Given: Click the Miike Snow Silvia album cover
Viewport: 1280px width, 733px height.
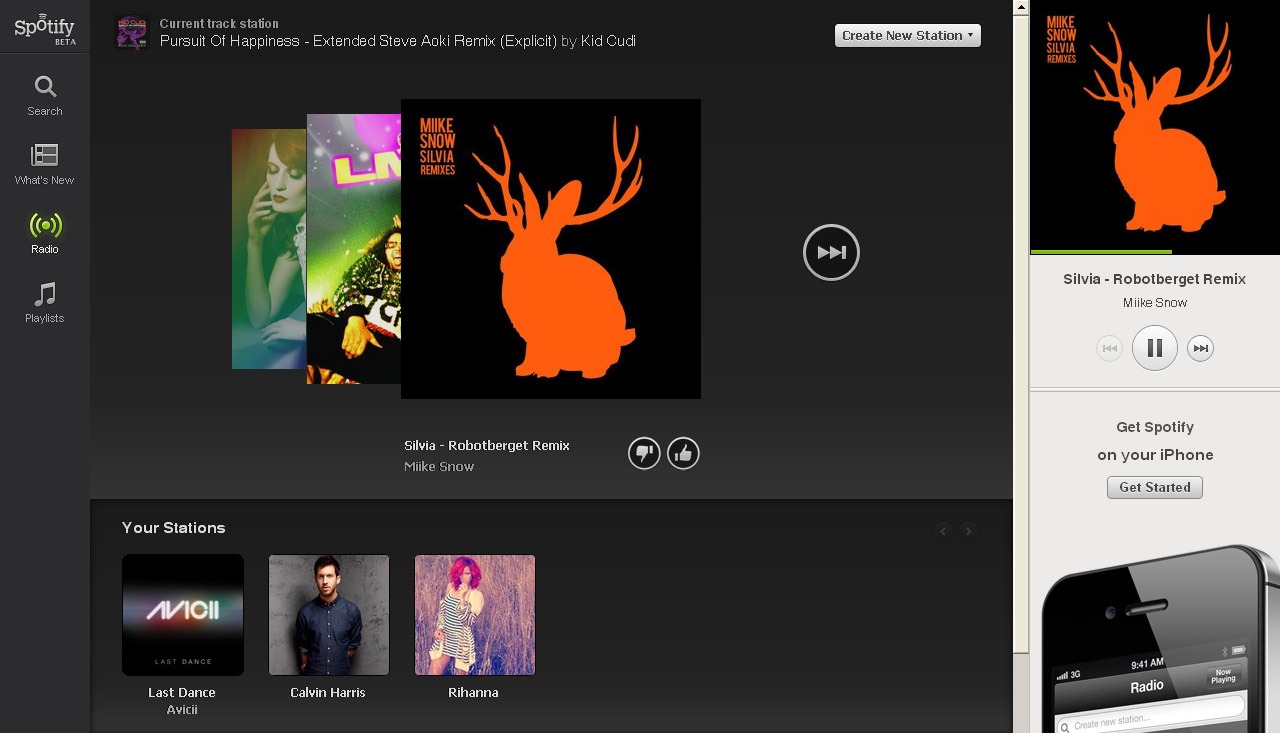Looking at the screenshot, I should [551, 249].
